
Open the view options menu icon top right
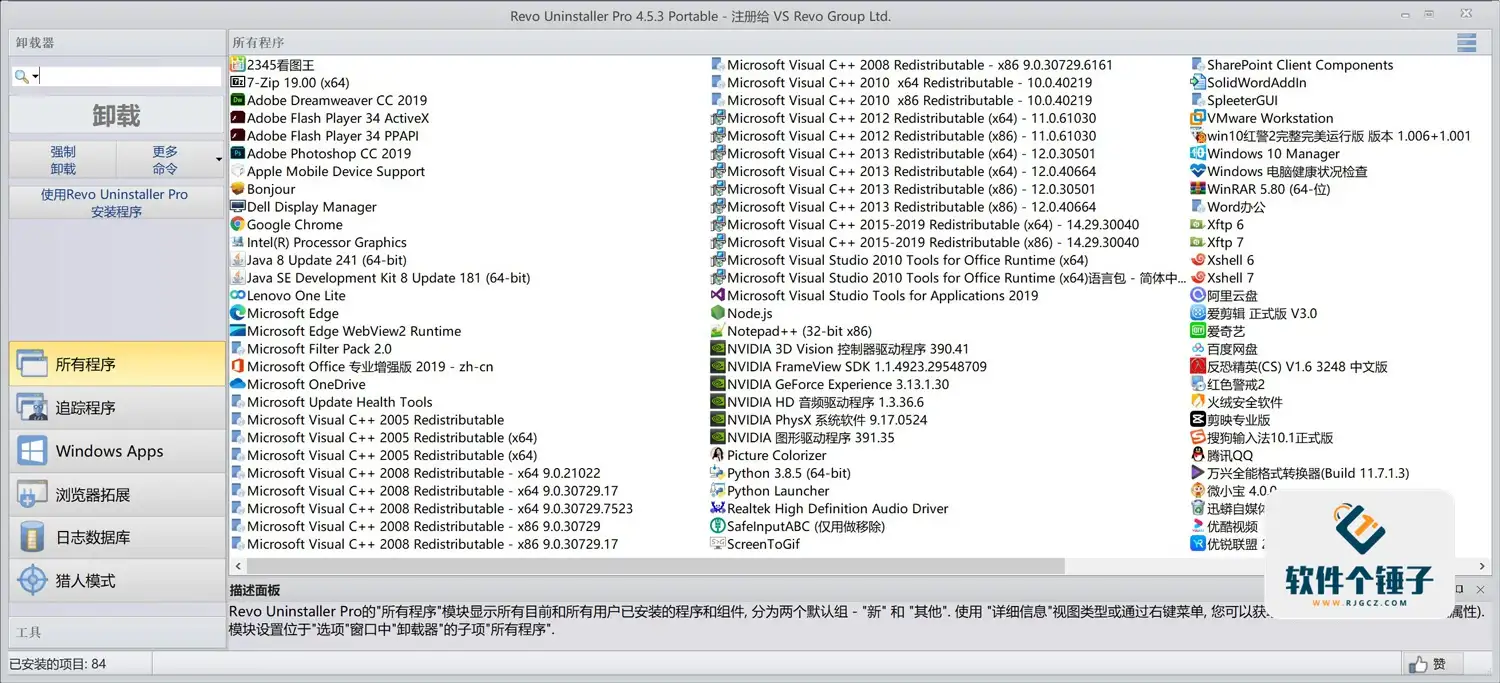point(1467,42)
